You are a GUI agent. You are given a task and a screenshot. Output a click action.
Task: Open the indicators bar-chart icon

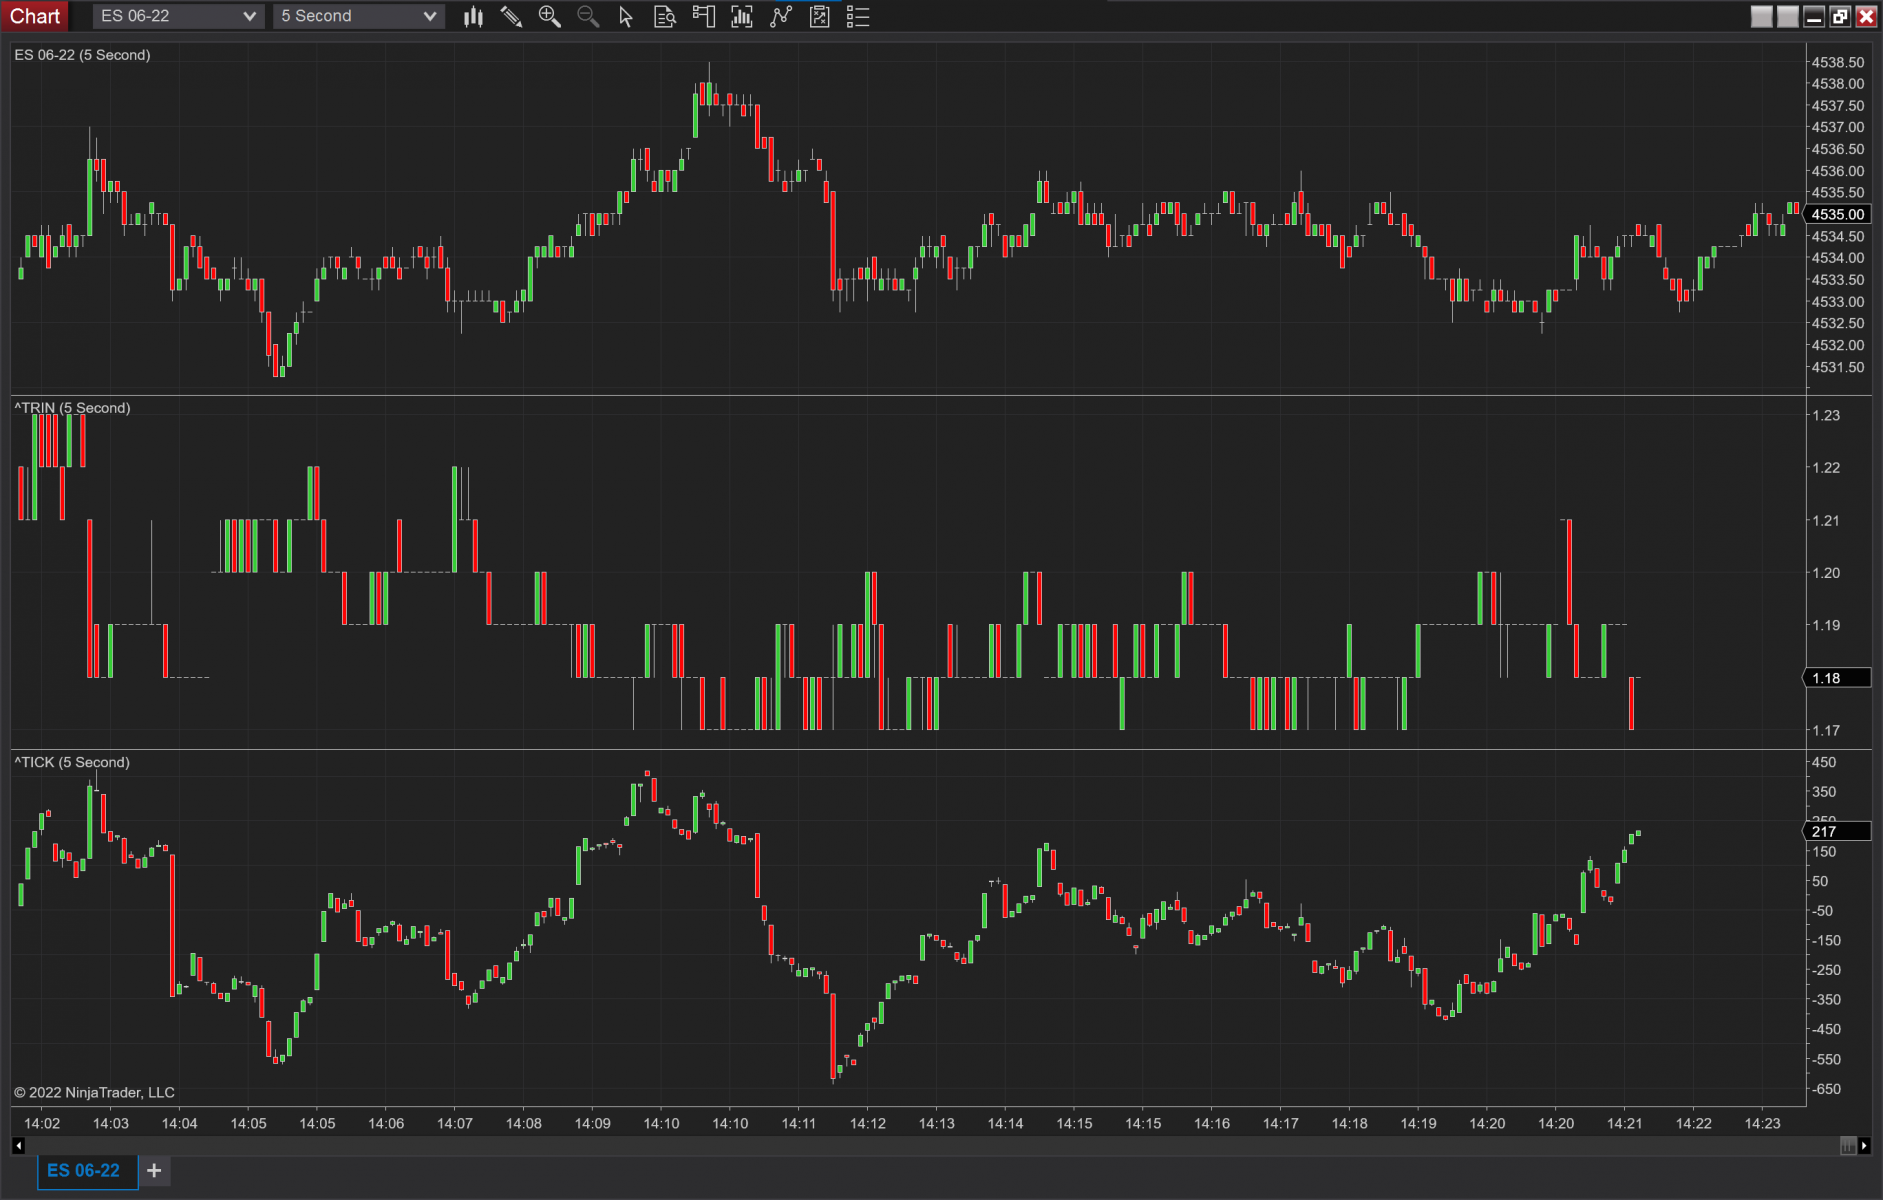pos(742,16)
